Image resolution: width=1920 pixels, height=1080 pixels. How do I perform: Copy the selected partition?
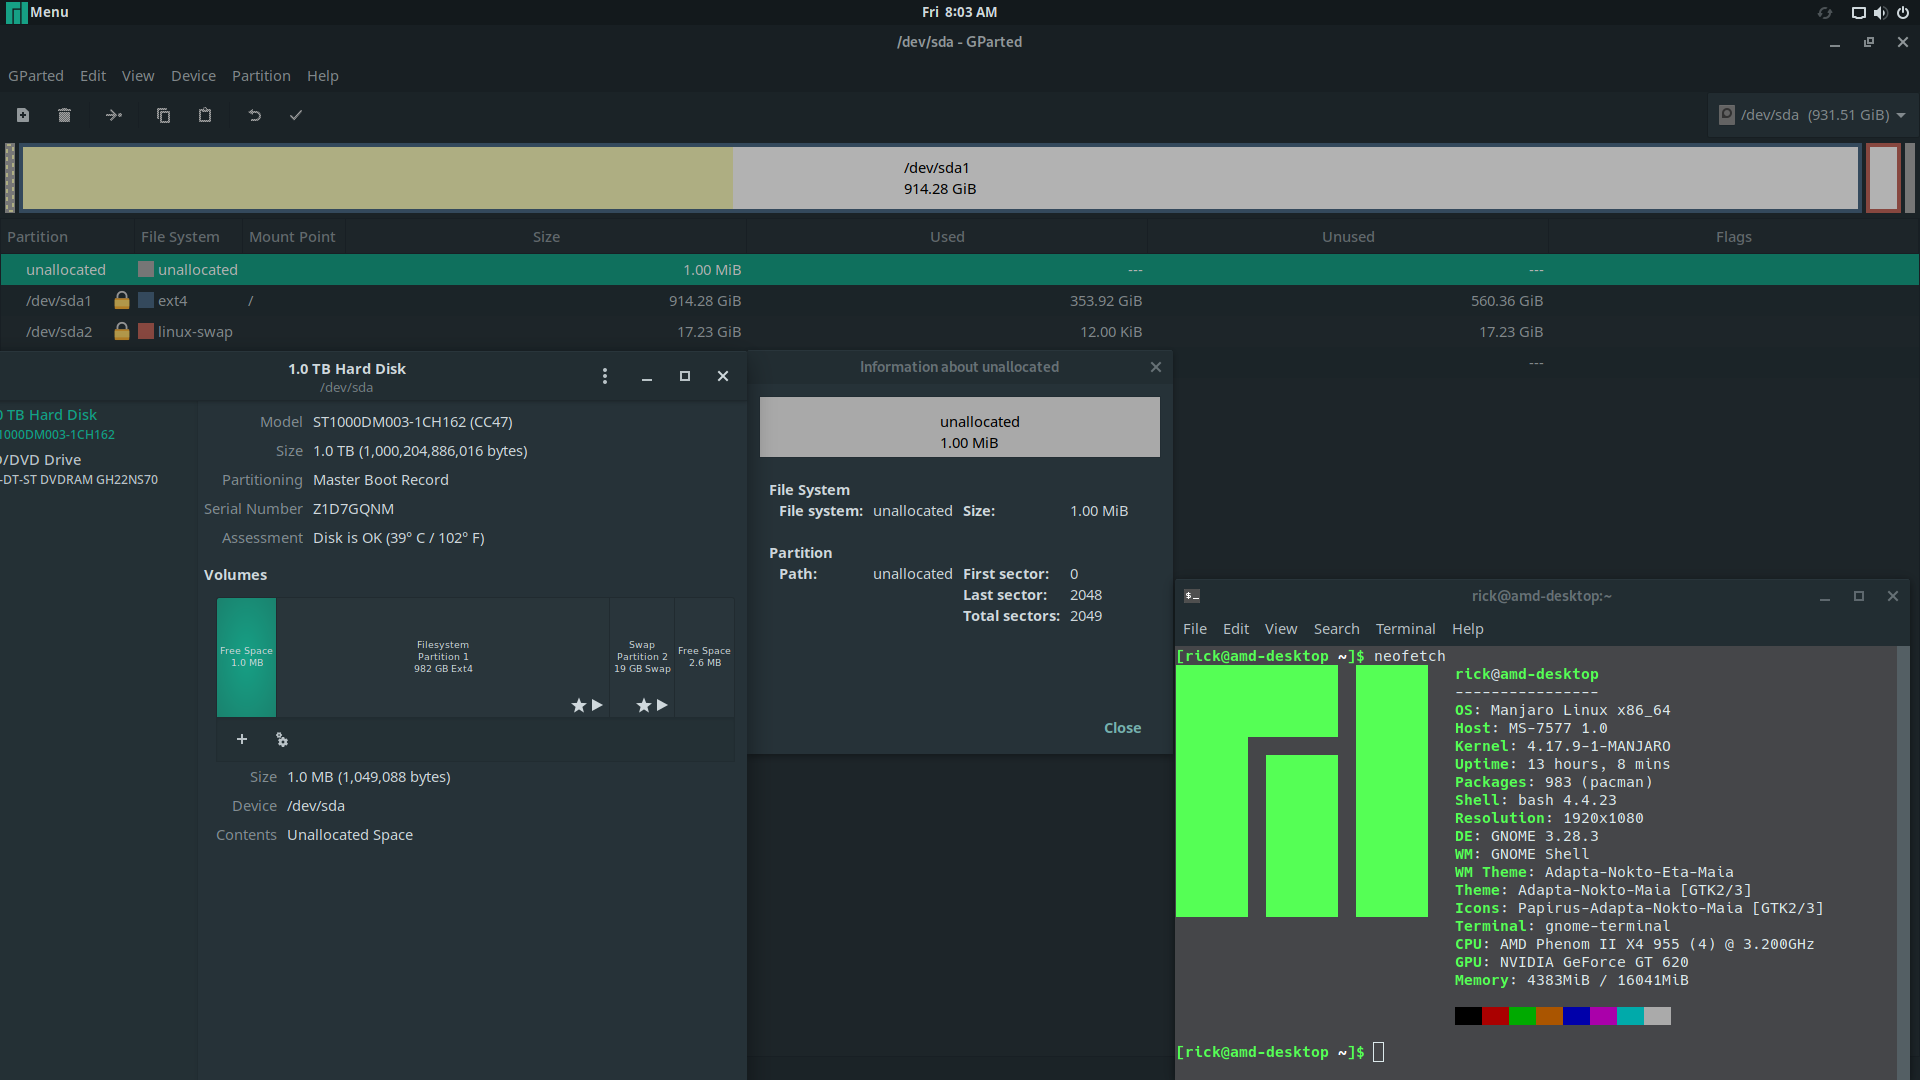[x=163, y=115]
